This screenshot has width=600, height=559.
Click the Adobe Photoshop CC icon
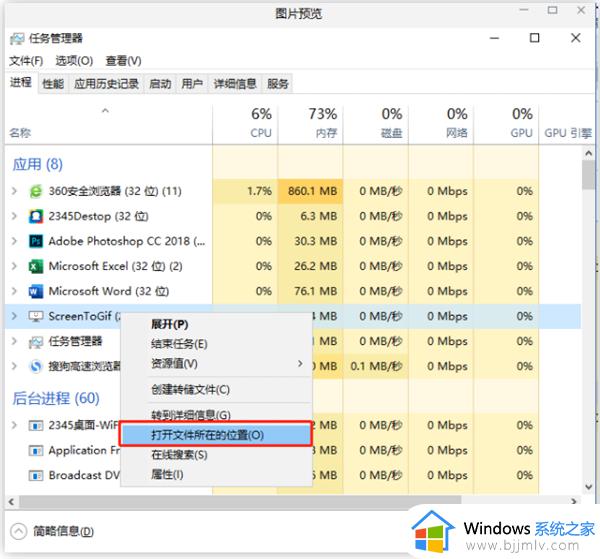click(36, 241)
